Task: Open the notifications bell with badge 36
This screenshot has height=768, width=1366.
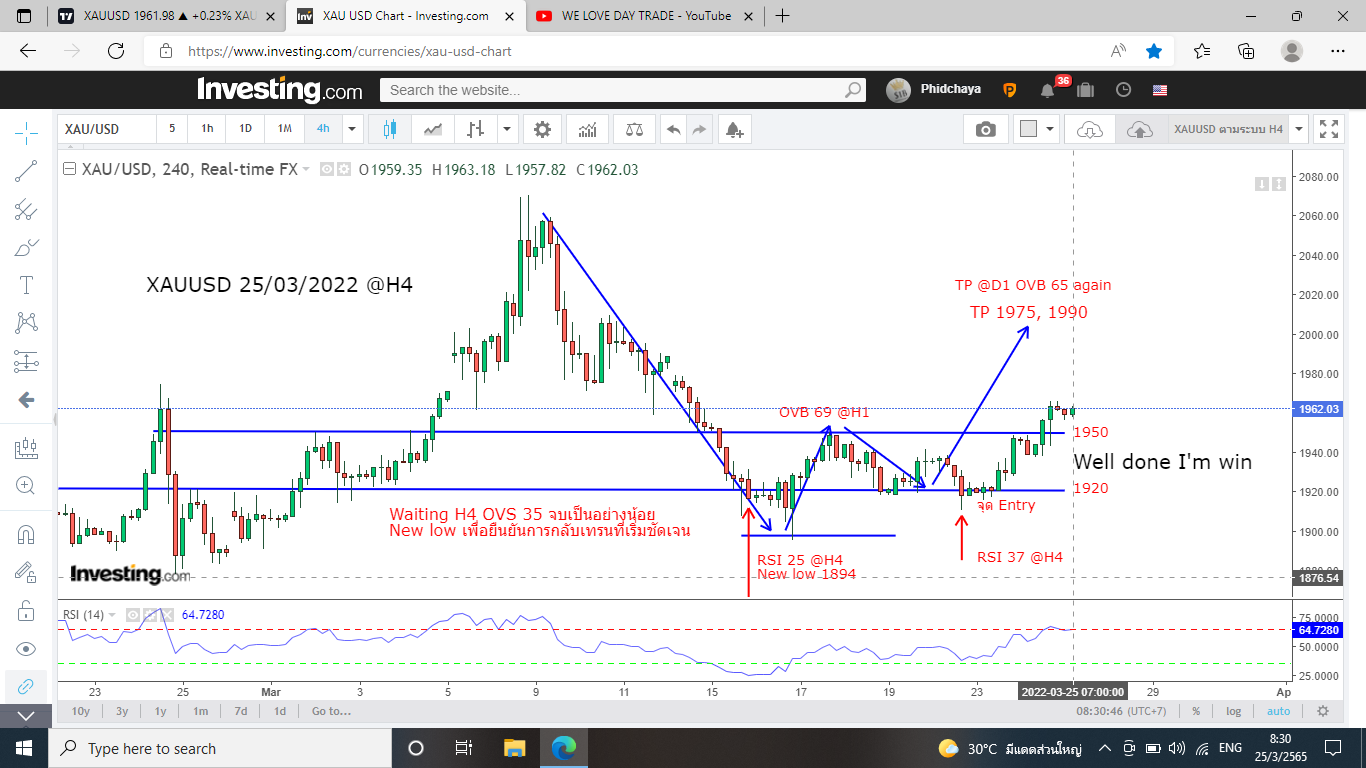Action: click(x=1047, y=90)
